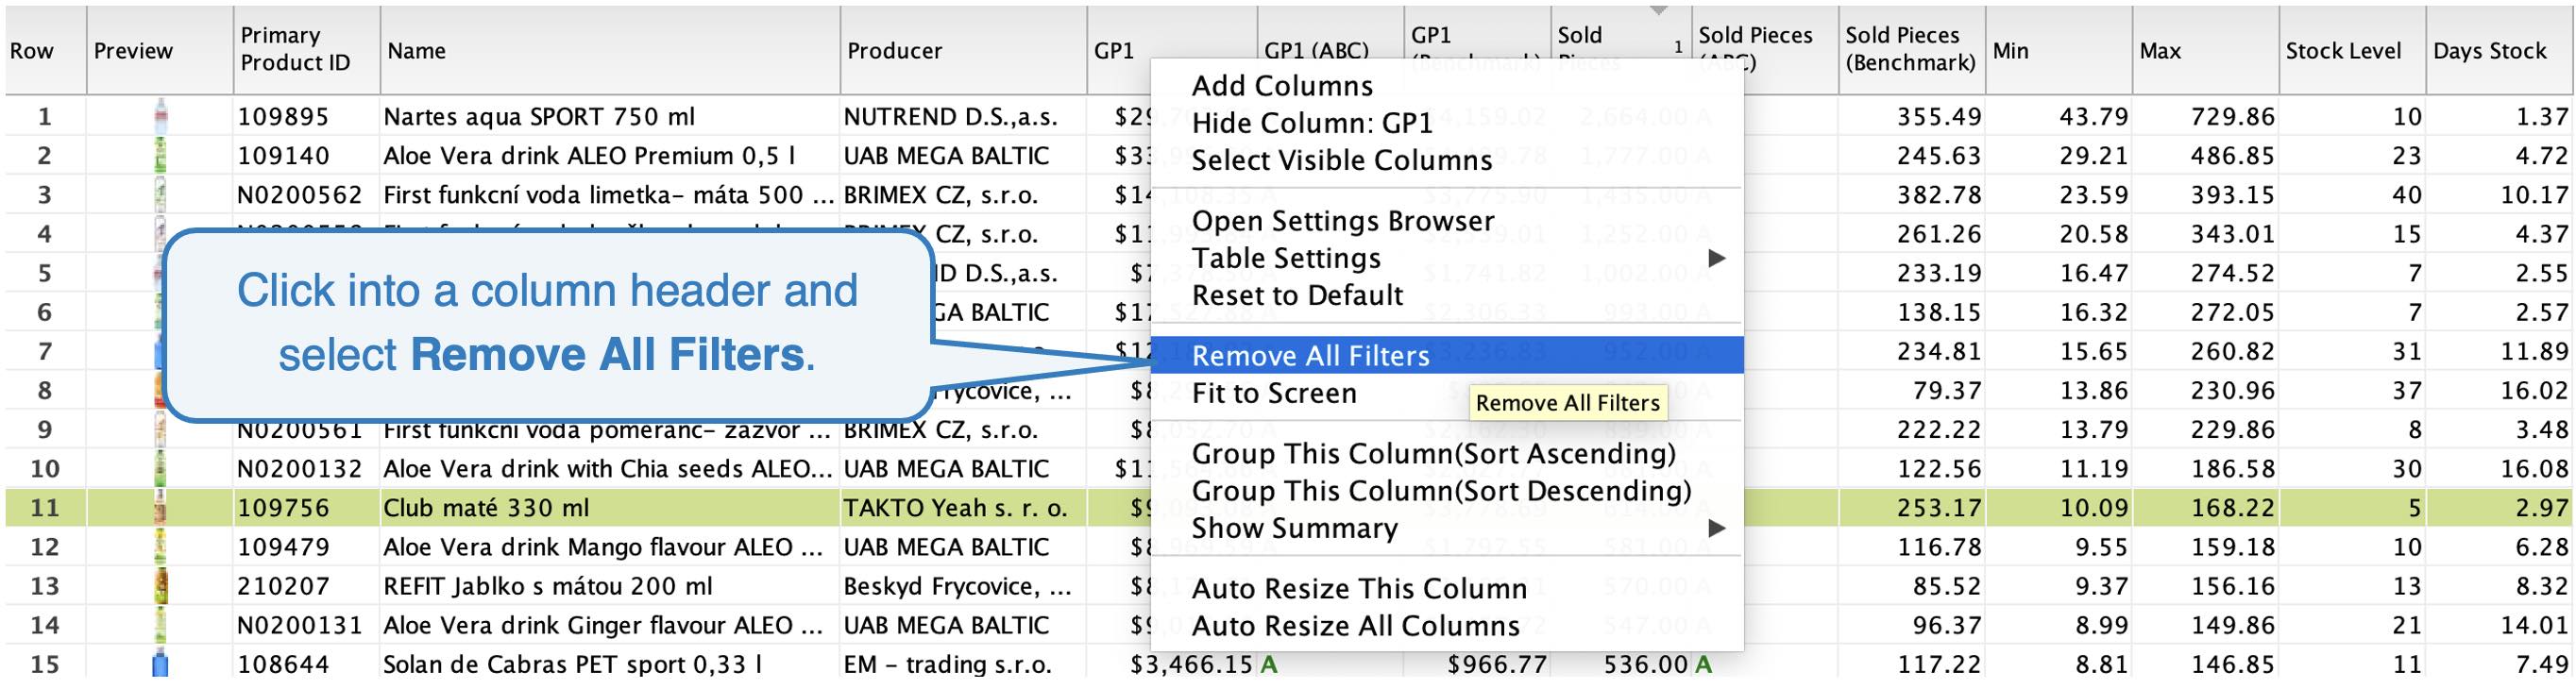Click Days Stock value 16.08
2576x689 pixels.
click(x=2534, y=468)
